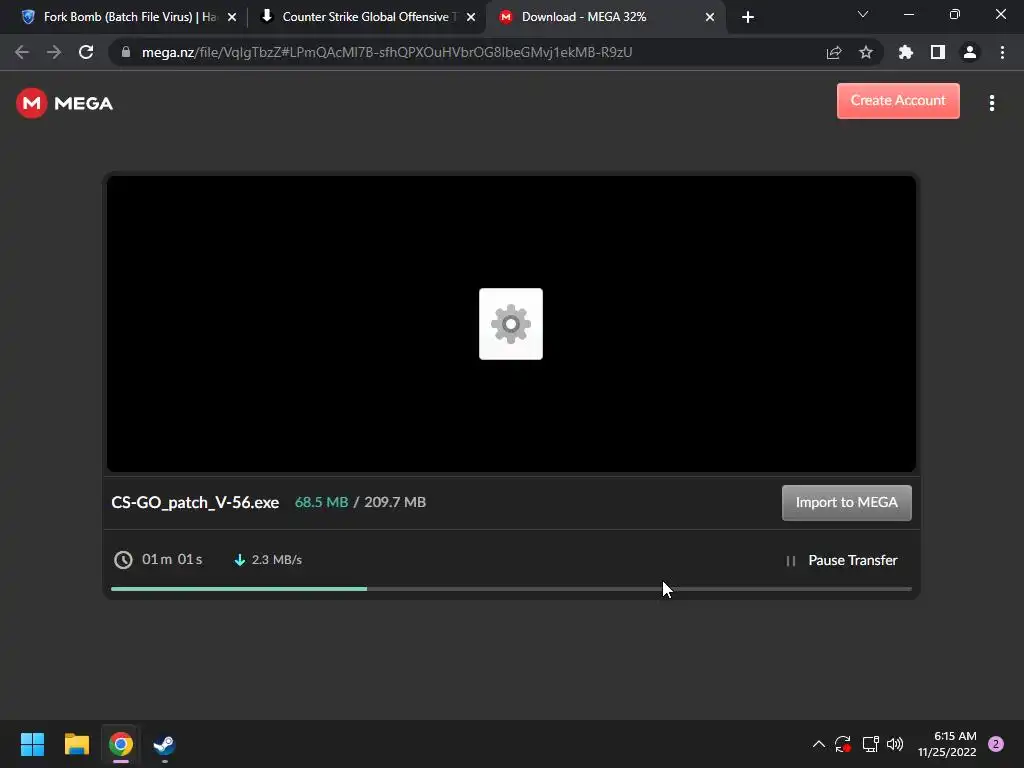Click the sync update tray icon
The width and height of the screenshot is (1024, 768).
tap(842, 744)
